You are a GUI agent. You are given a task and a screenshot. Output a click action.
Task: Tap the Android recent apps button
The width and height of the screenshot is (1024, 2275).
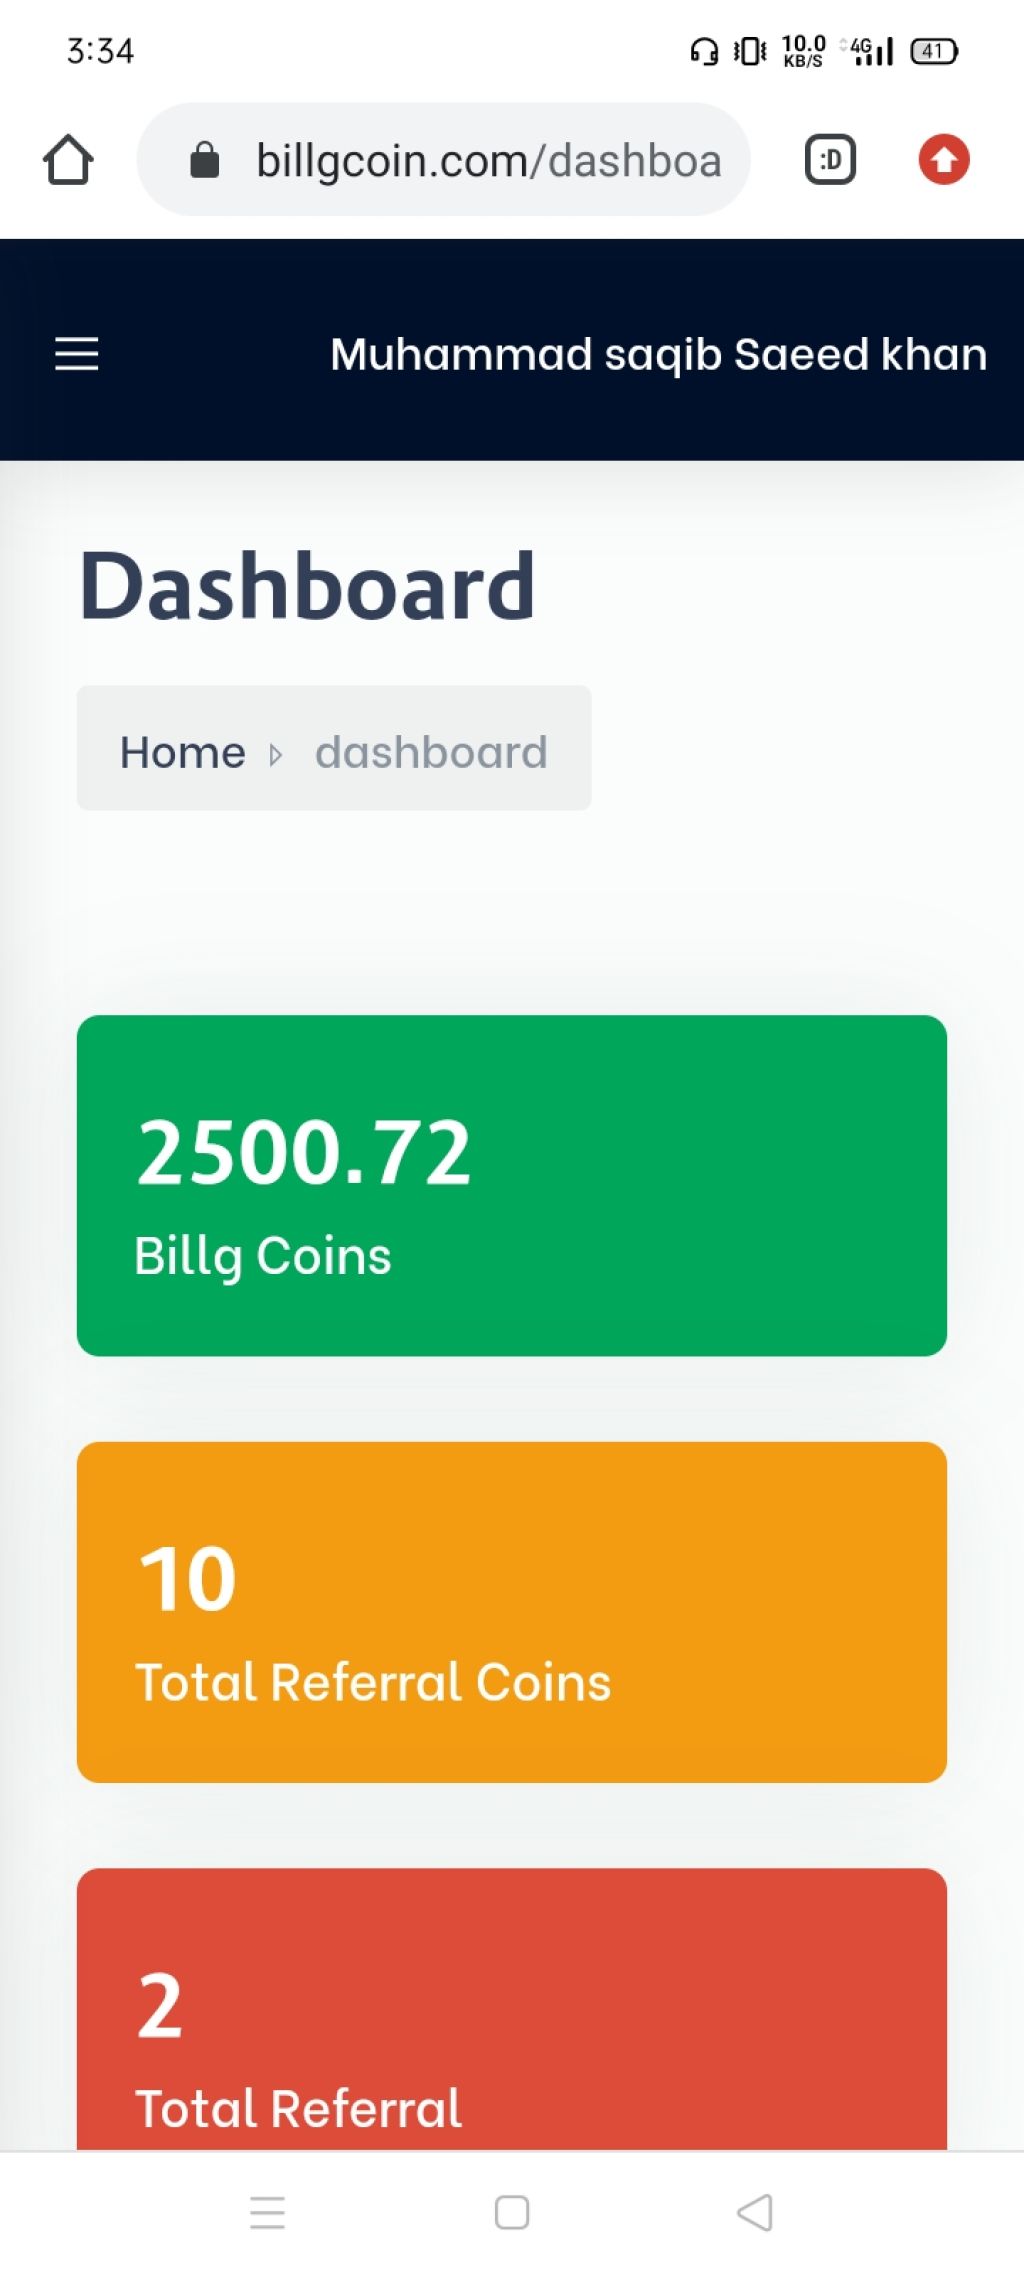point(267,2212)
